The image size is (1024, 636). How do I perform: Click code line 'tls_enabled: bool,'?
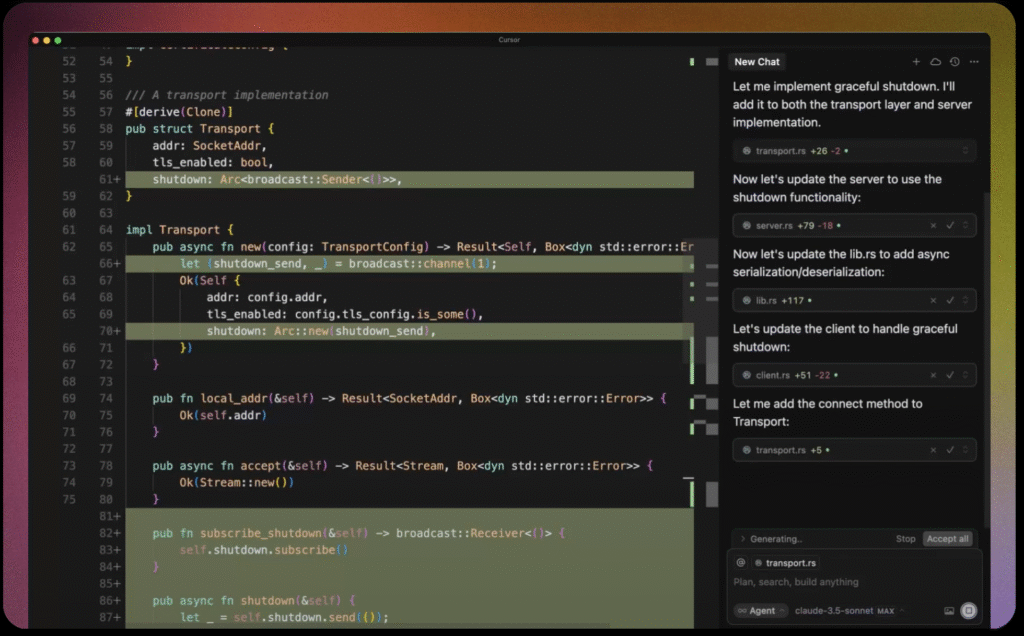(213, 163)
